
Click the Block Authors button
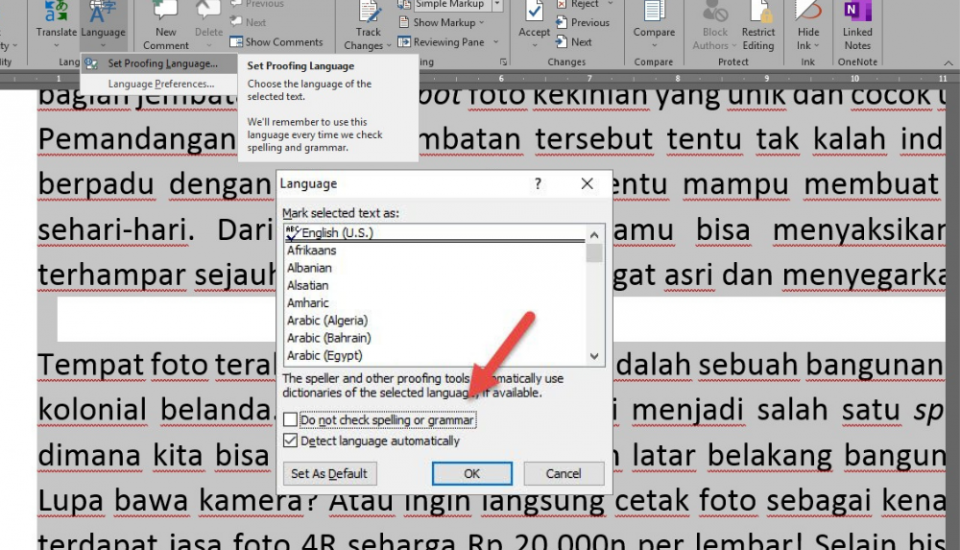click(714, 24)
